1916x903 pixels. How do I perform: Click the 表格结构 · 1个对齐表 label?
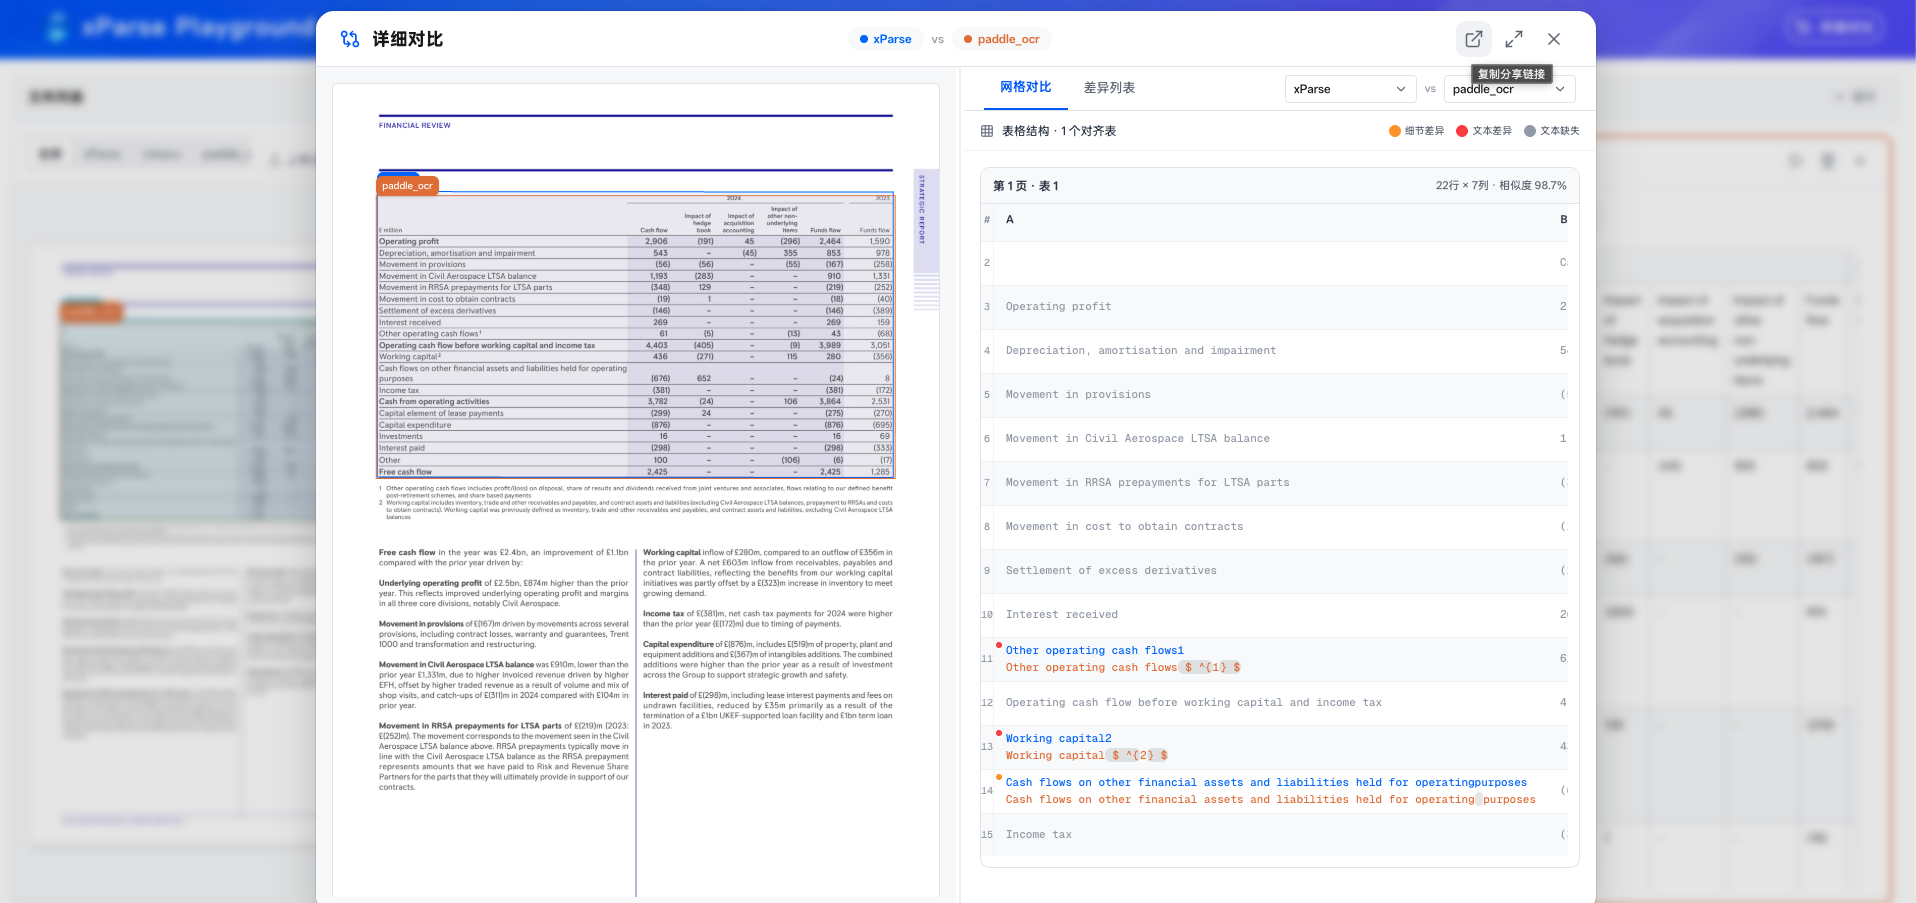point(1059,131)
